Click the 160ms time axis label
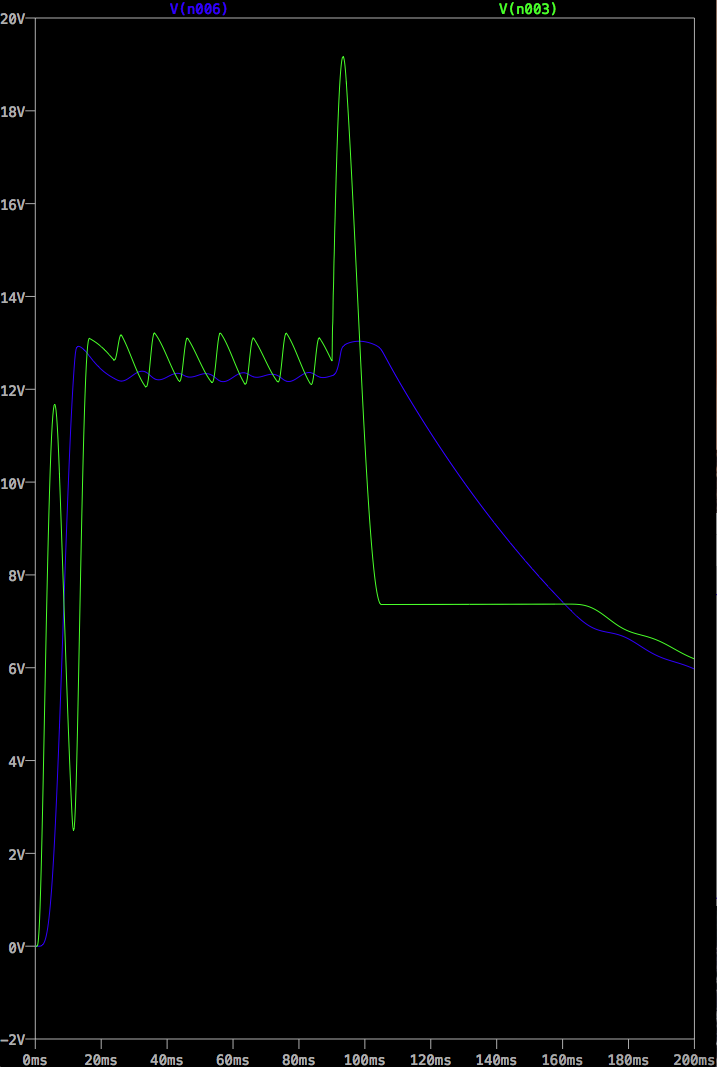This screenshot has width=717, height=1067. pos(563,1060)
